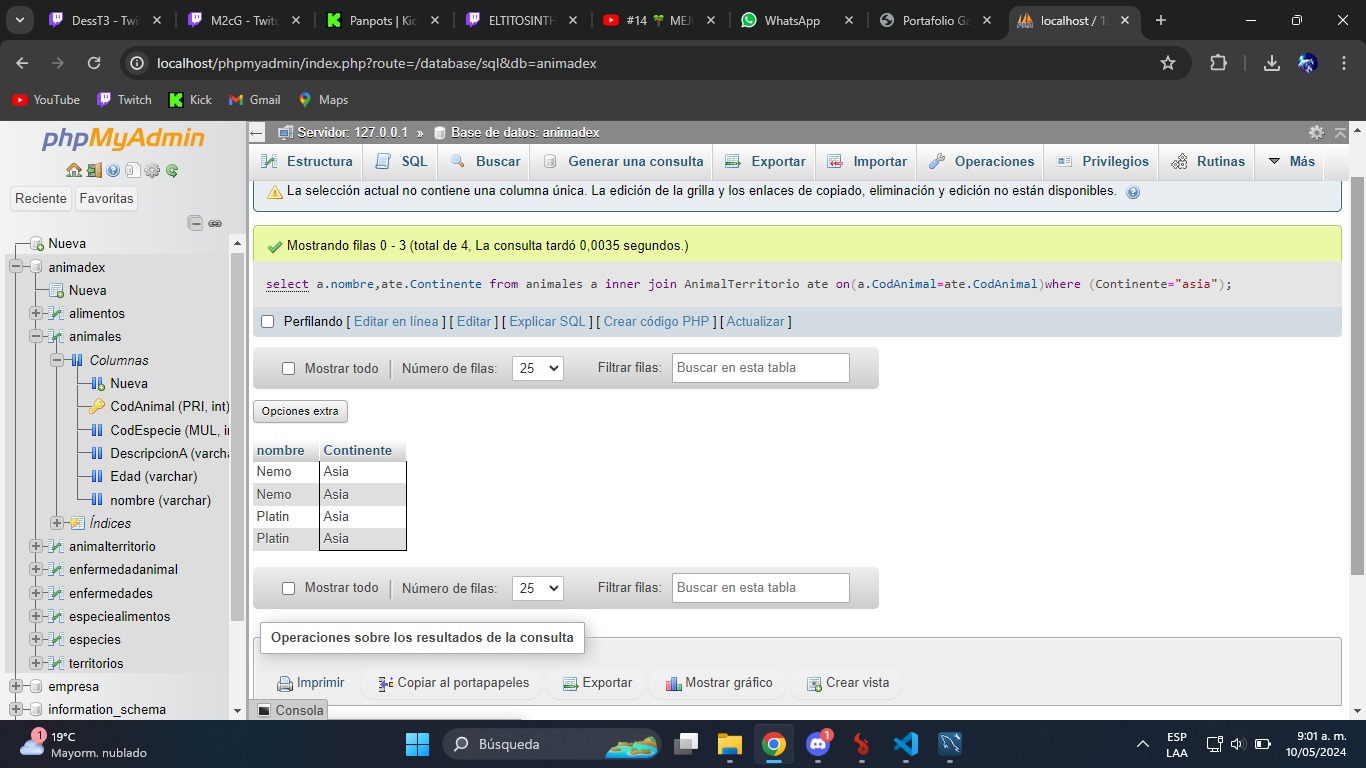Switch to the Estructura tab
1366x768 pixels.
coord(307,161)
